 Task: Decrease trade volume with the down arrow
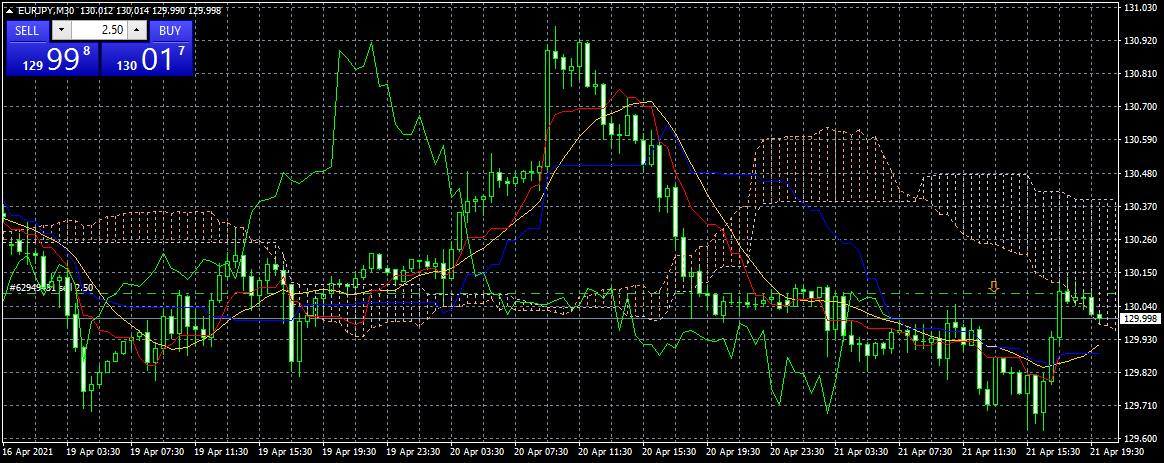click(x=62, y=30)
